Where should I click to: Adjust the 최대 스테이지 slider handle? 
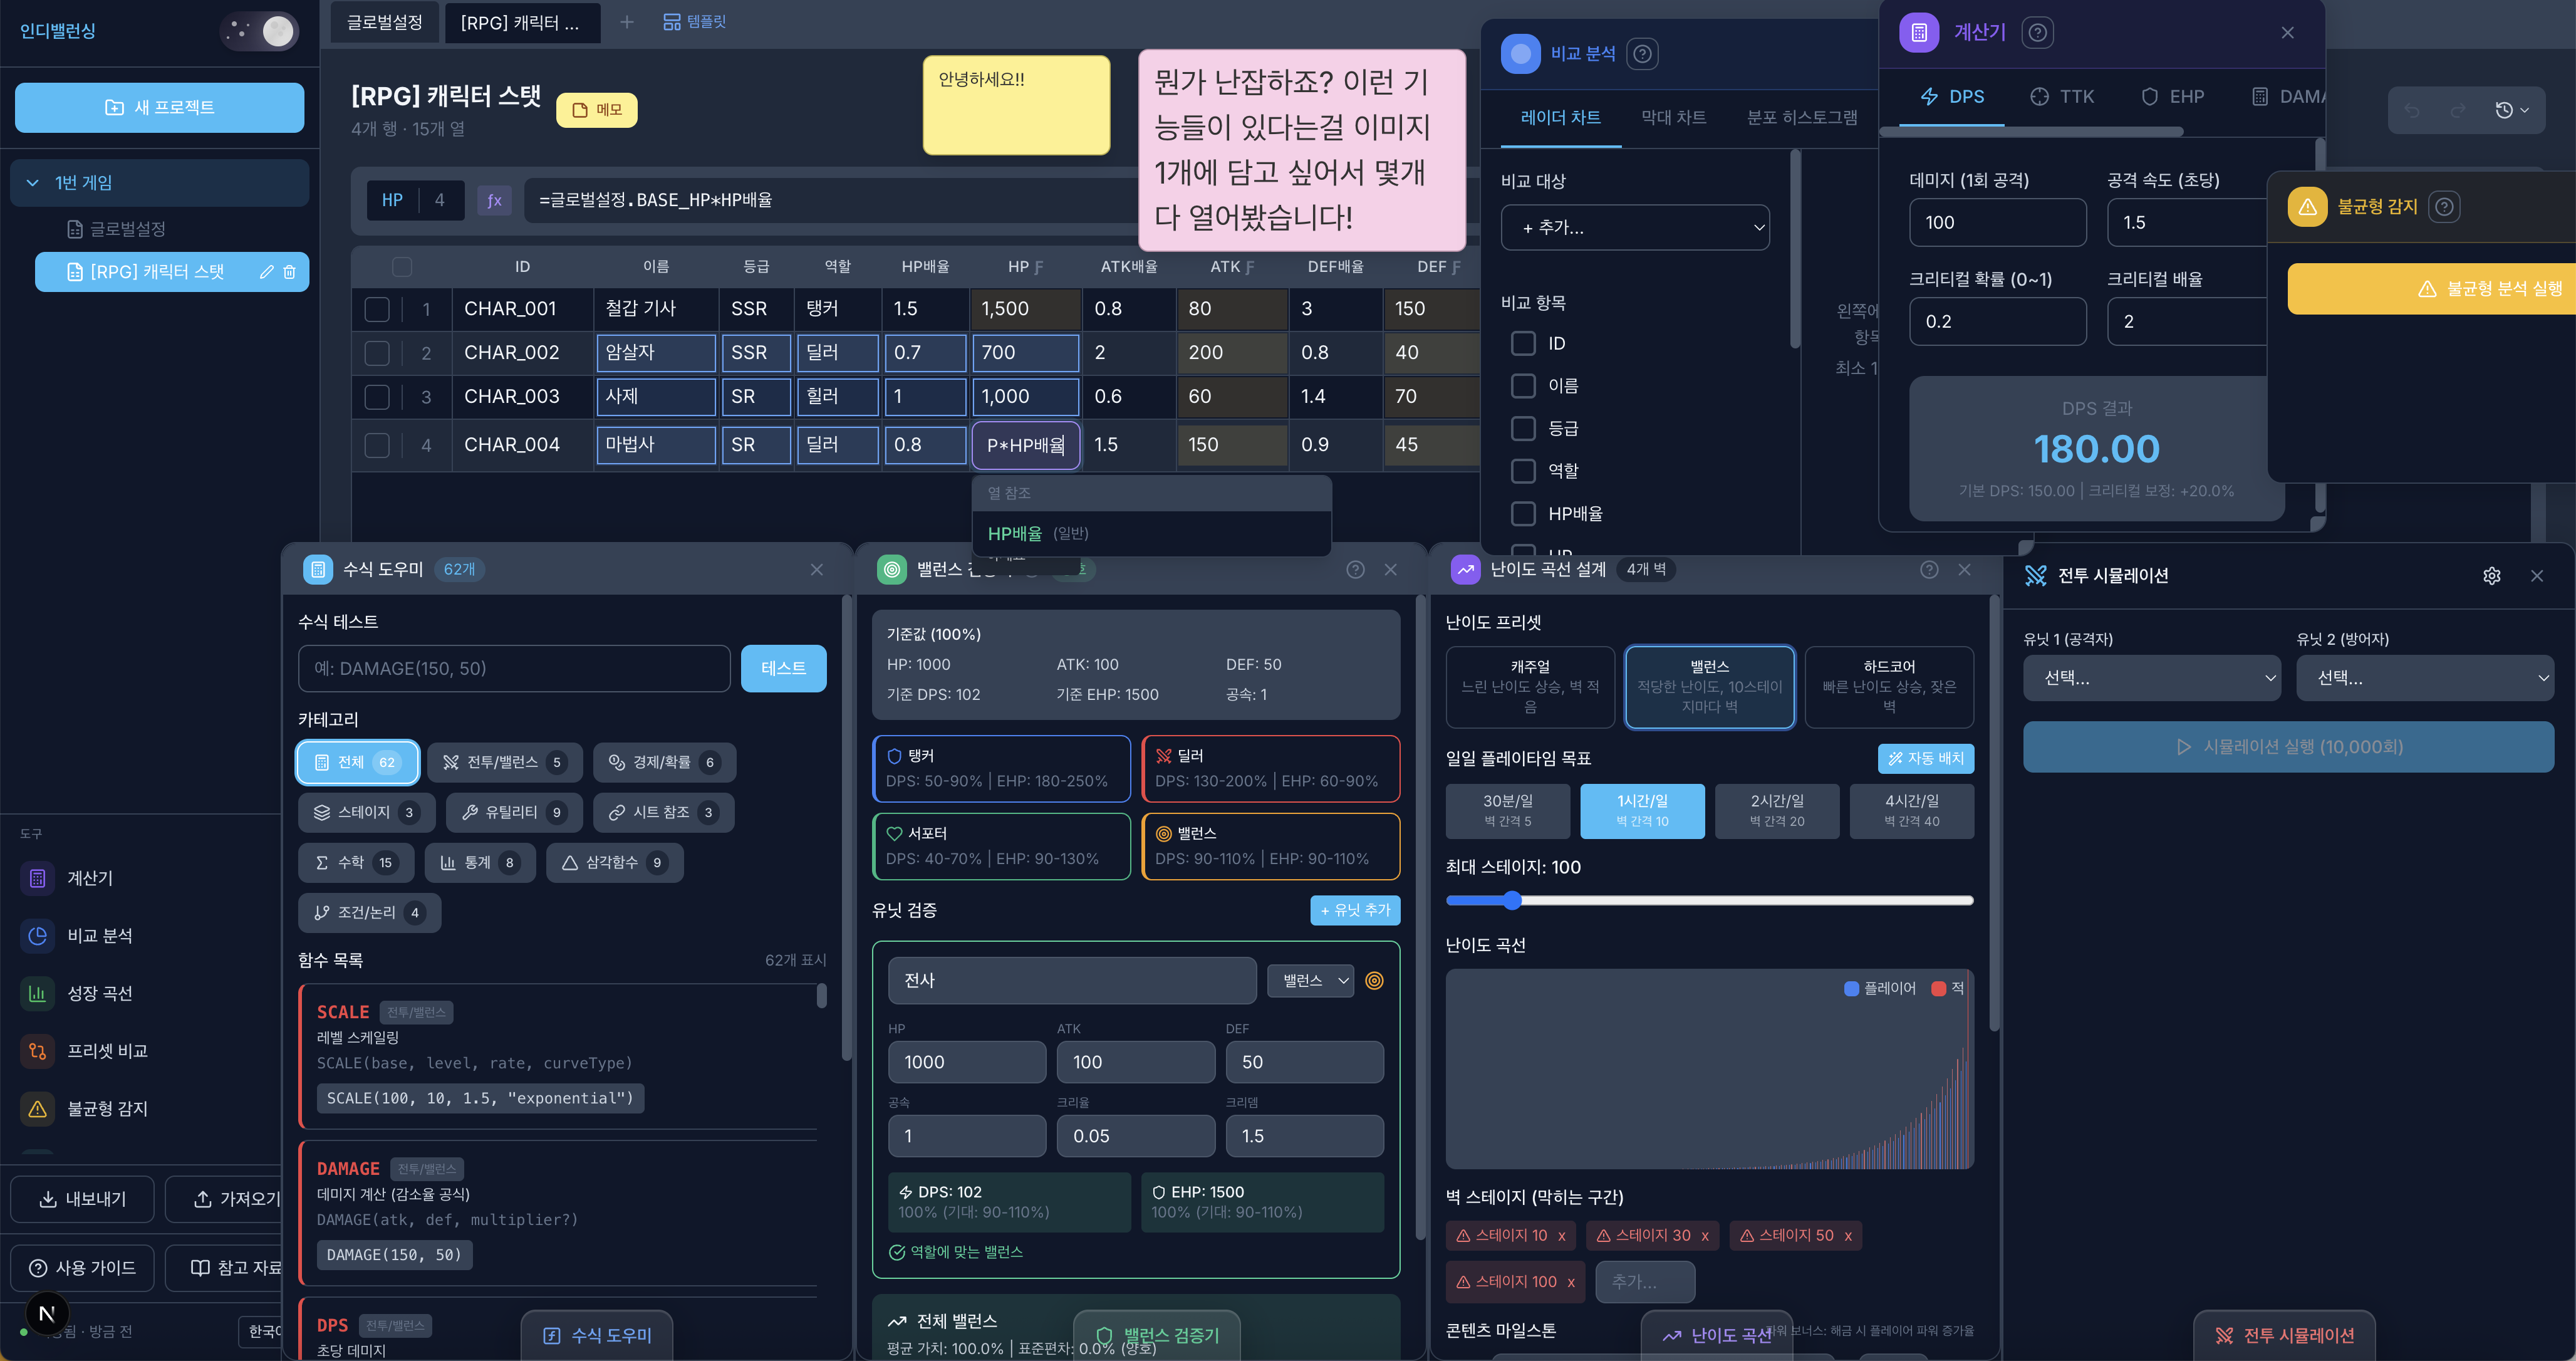click(x=1513, y=901)
